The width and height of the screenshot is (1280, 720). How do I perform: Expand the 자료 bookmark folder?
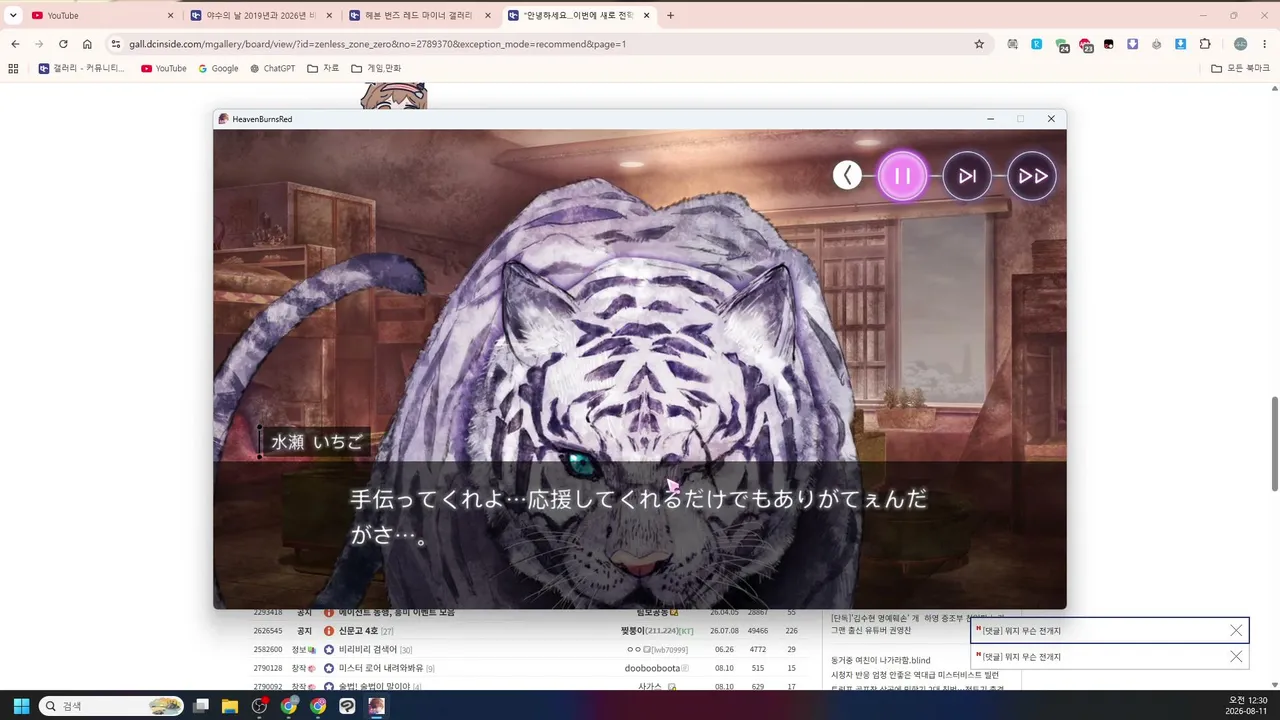pyautogui.click(x=323, y=68)
